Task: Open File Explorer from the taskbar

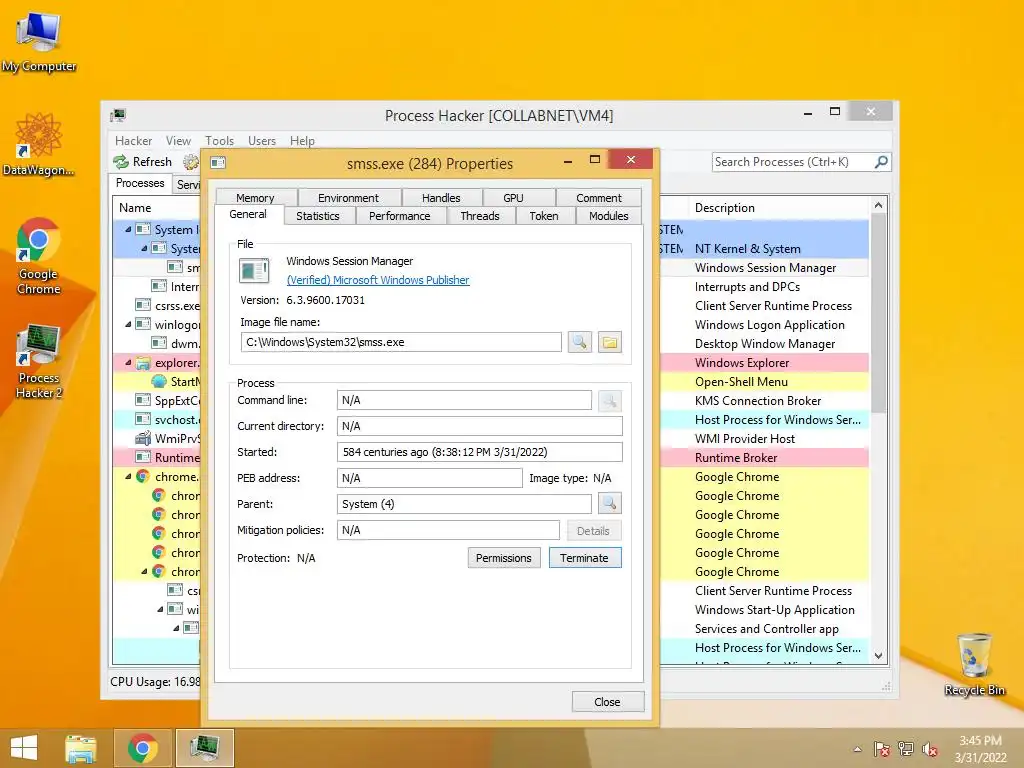Action: click(81, 748)
